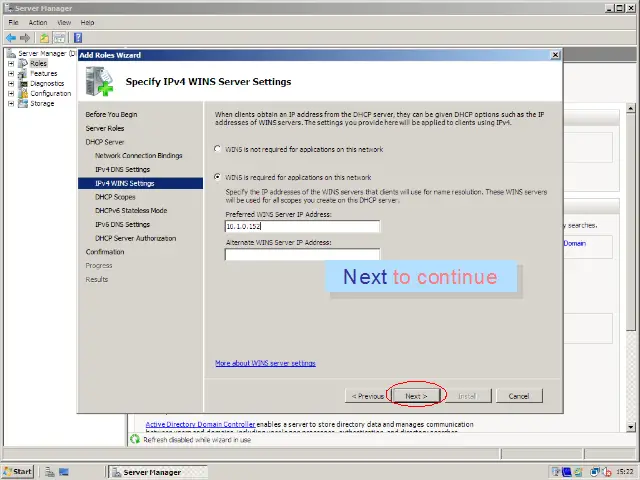Click Next to continue the wizard
The height and width of the screenshot is (480, 640).
pos(416,396)
